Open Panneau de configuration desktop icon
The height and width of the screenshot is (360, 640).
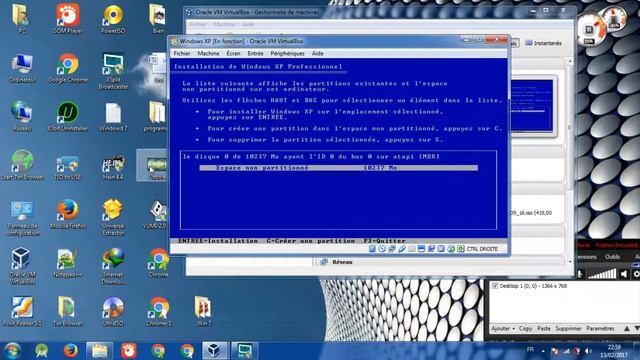tap(22, 217)
